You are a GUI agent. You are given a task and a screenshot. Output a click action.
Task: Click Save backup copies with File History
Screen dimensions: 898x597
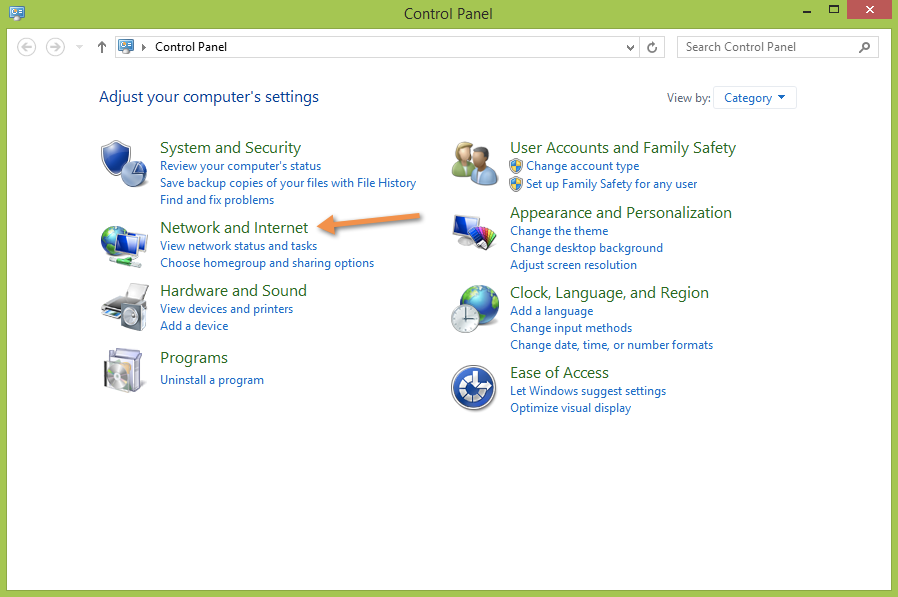[x=288, y=183]
